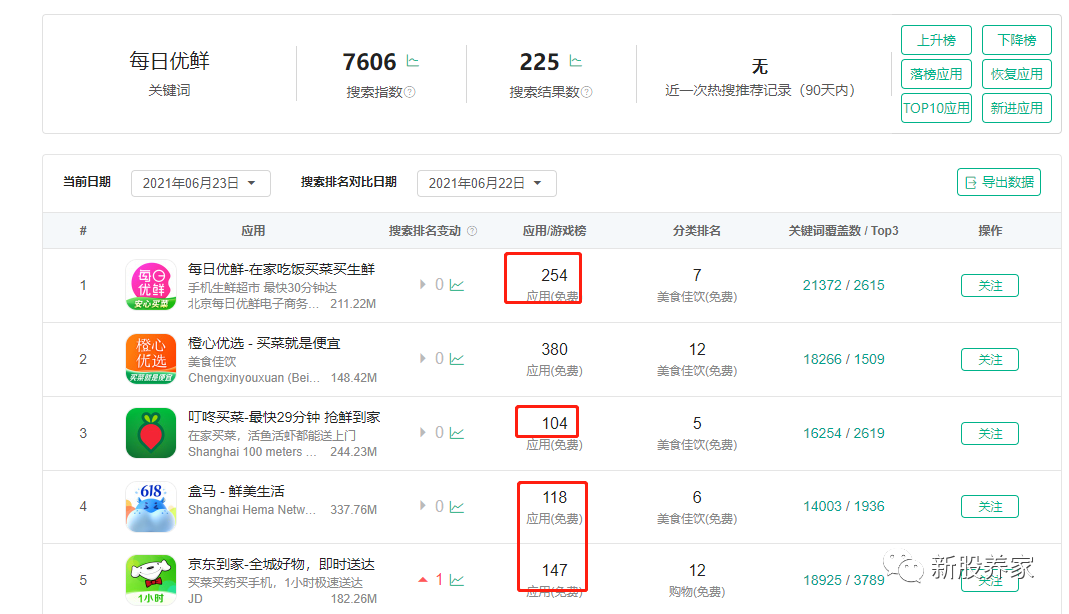Click category rank 7 美食佳饮(免费)
Screen dimensions: 1069x614
(697, 286)
